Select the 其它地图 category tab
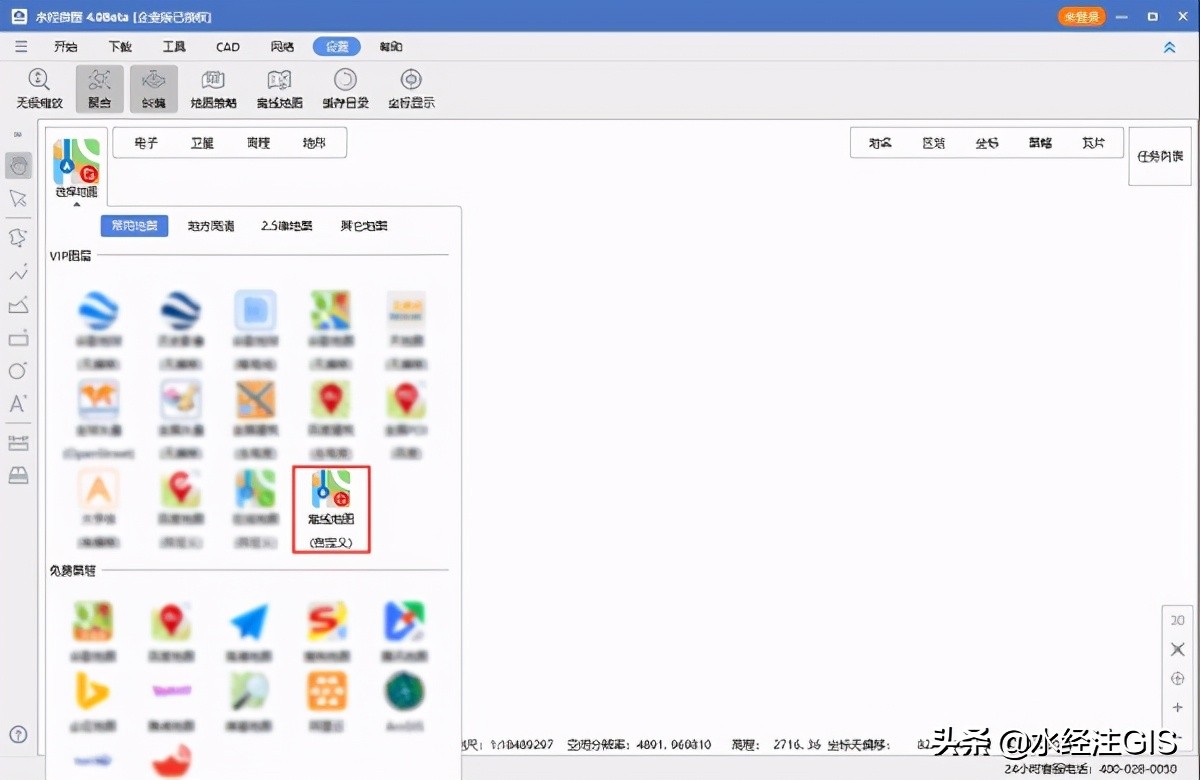 click(x=364, y=226)
